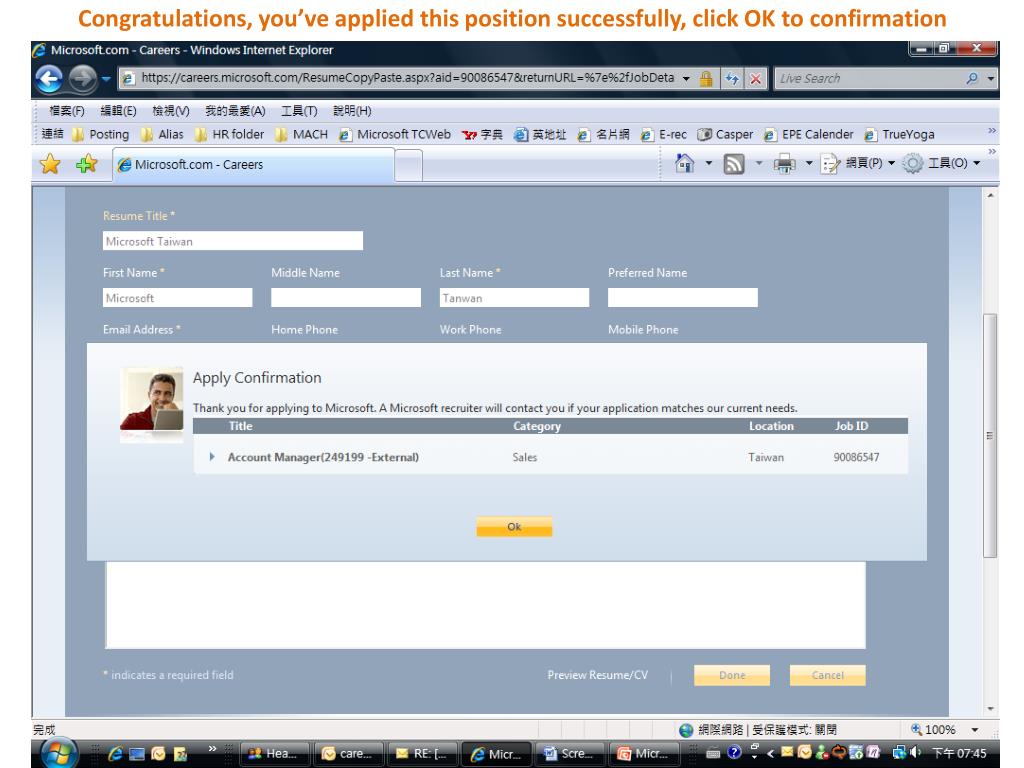Screen dimensions: 1024x768
Task: Click the Middle Name input field
Action: click(x=346, y=298)
